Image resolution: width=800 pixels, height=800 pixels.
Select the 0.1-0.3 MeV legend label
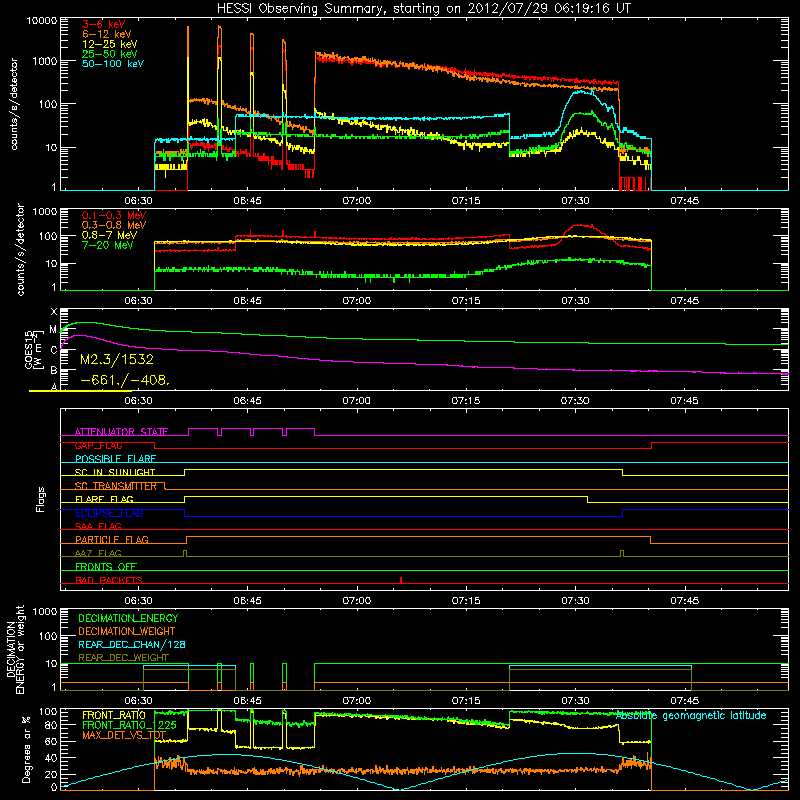pyautogui.click(x=114, y=215)
